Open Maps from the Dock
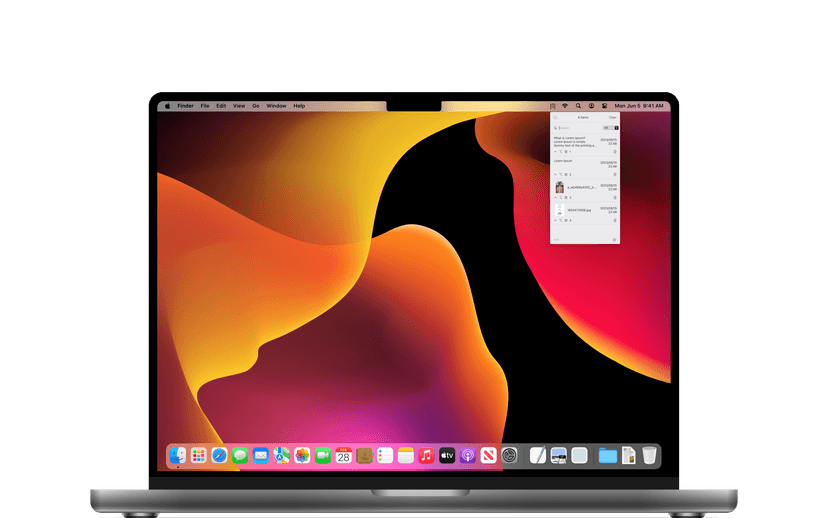The width and height of the screenshot is (828, 518). [x=281, y=455]
